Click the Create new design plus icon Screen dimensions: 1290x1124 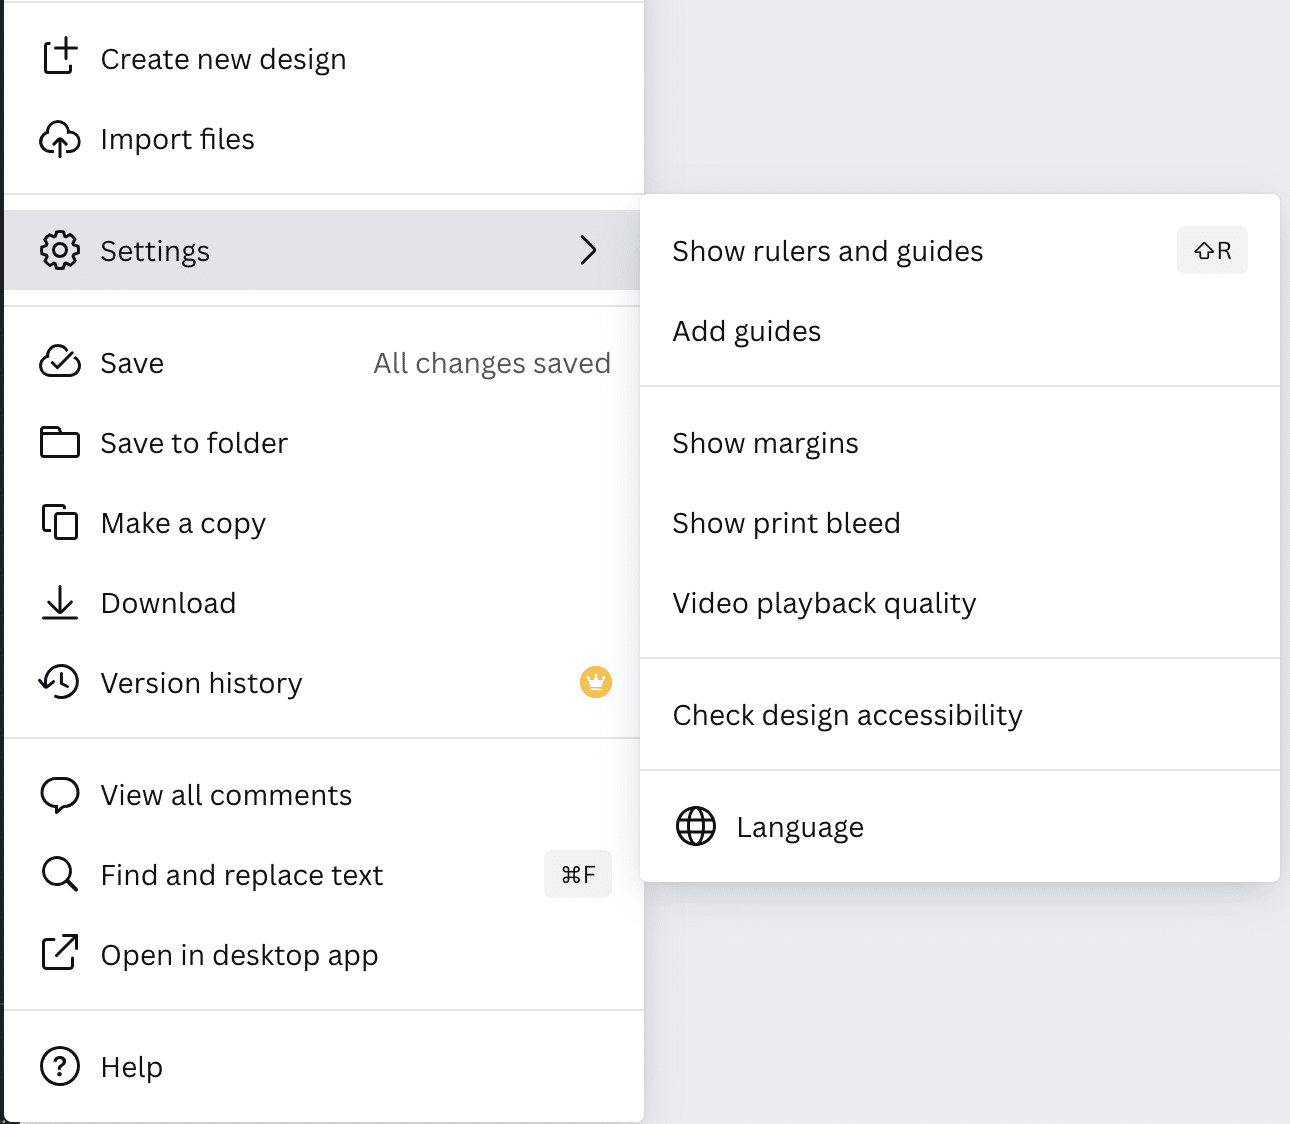point(60,57)
